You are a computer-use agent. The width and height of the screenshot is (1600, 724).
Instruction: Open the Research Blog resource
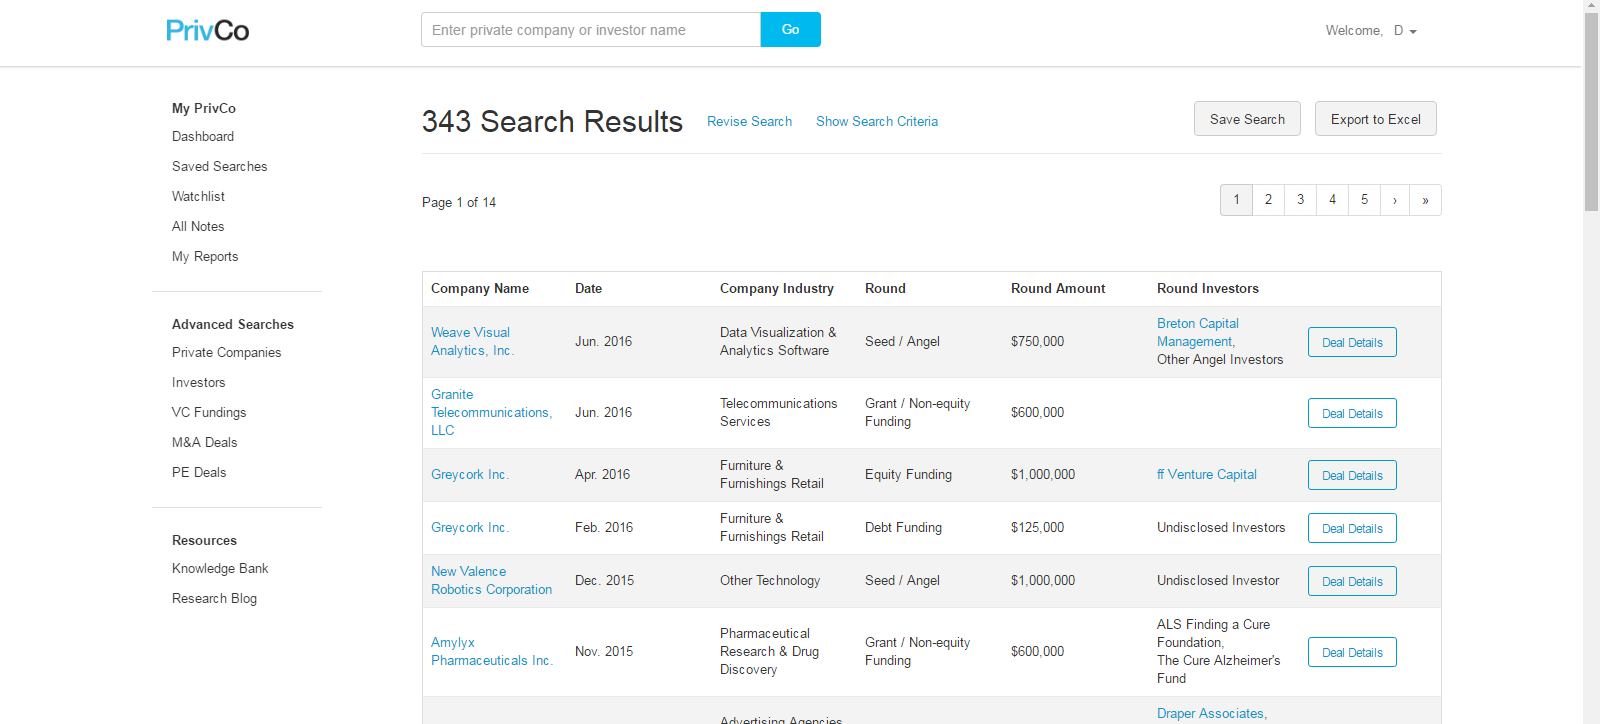pos(214,598)
